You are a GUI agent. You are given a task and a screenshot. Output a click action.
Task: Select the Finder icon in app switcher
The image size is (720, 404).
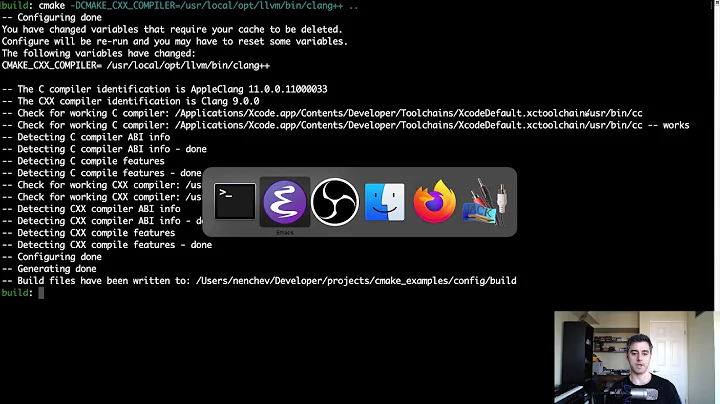384,202
